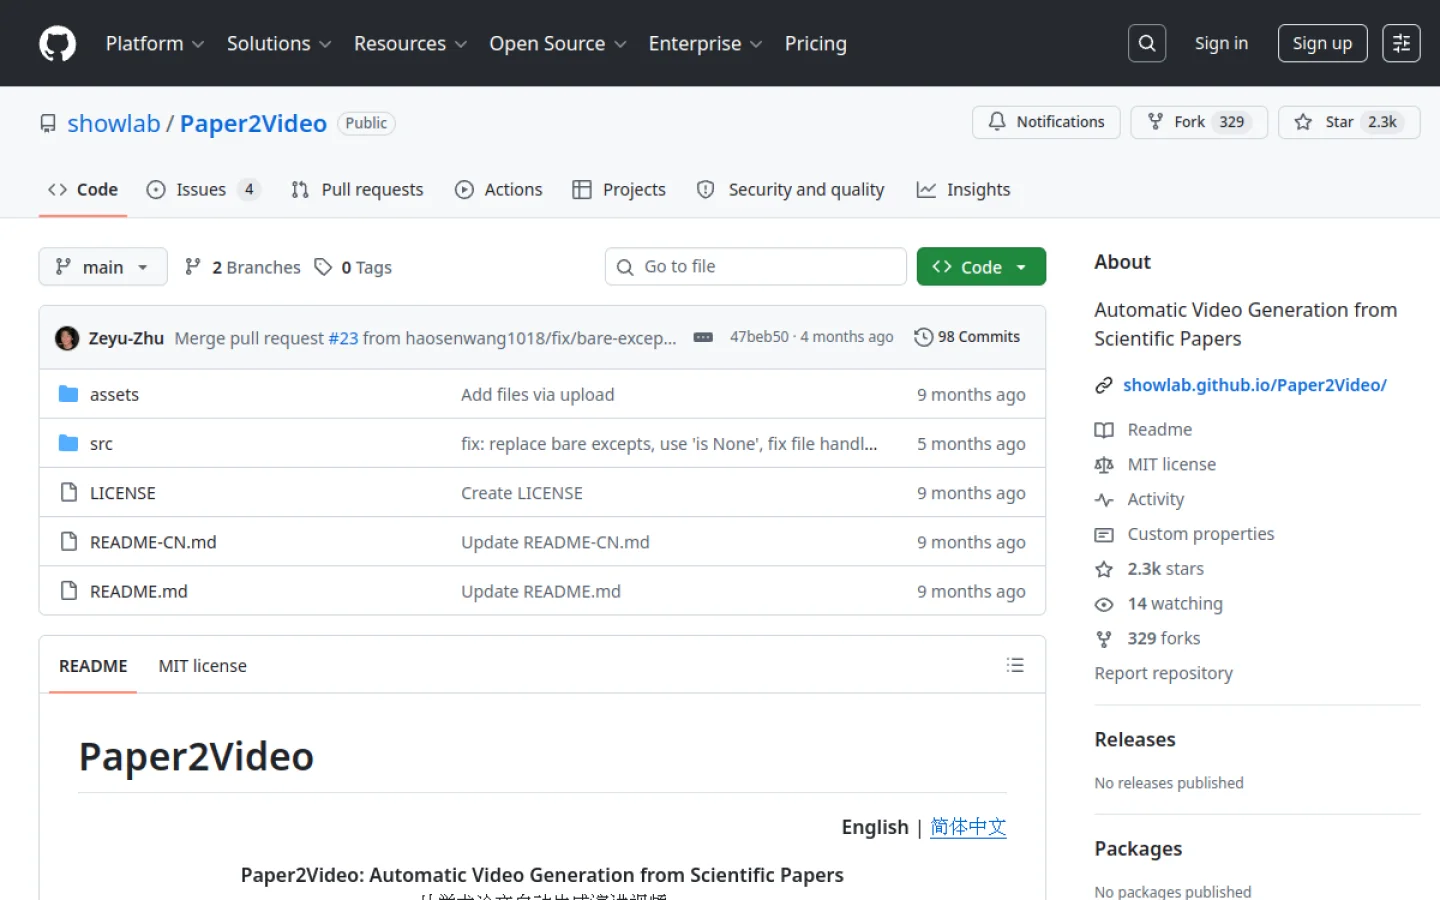
Task: Click the src folder icon
Action: [x=68, y=443]
